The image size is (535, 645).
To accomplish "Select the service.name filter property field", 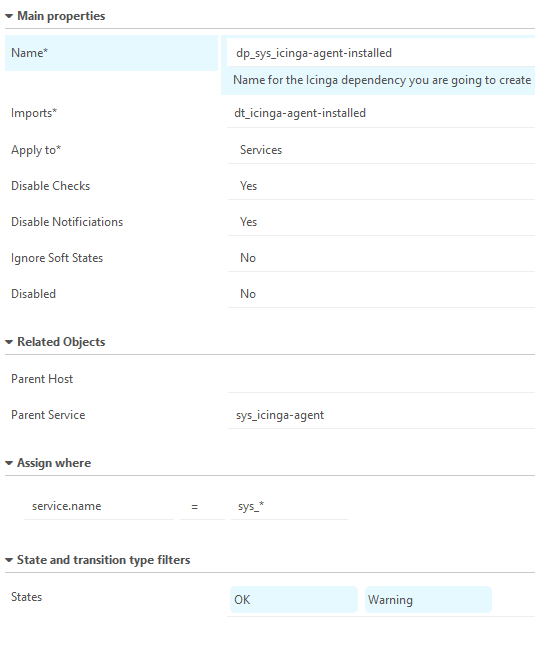I will [x=99, y=506].
